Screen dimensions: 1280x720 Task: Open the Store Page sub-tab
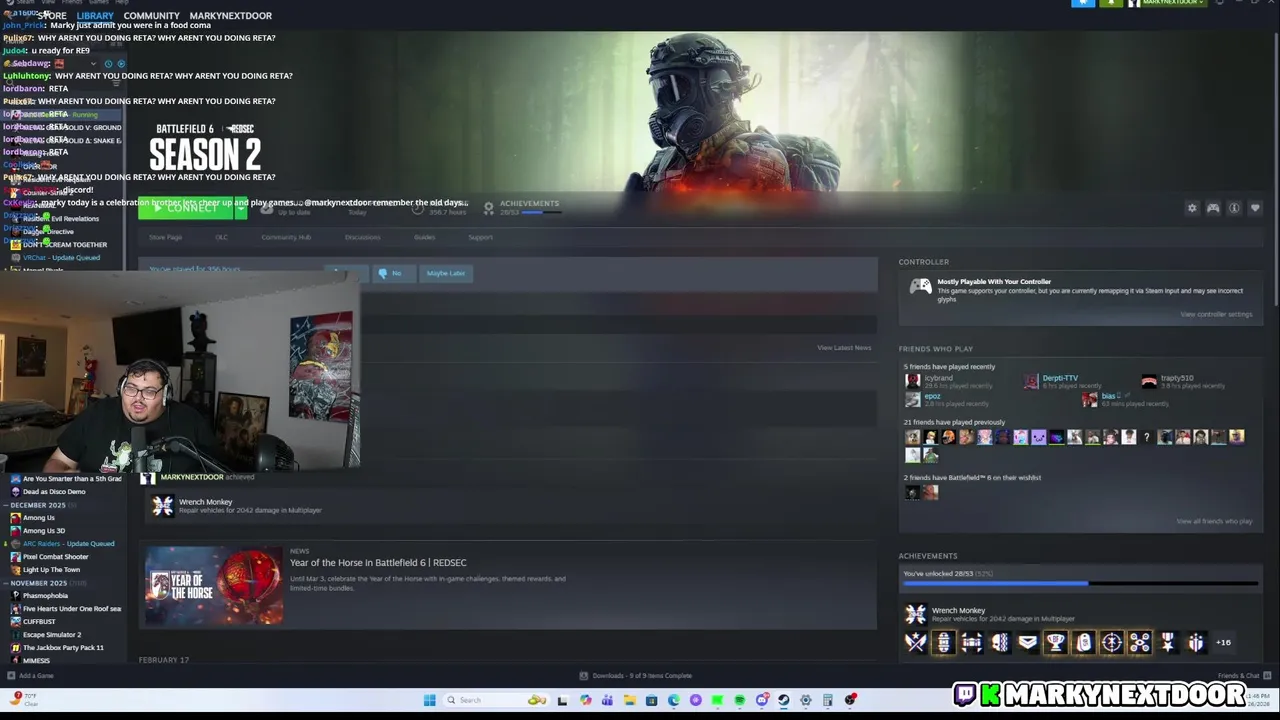165,237
